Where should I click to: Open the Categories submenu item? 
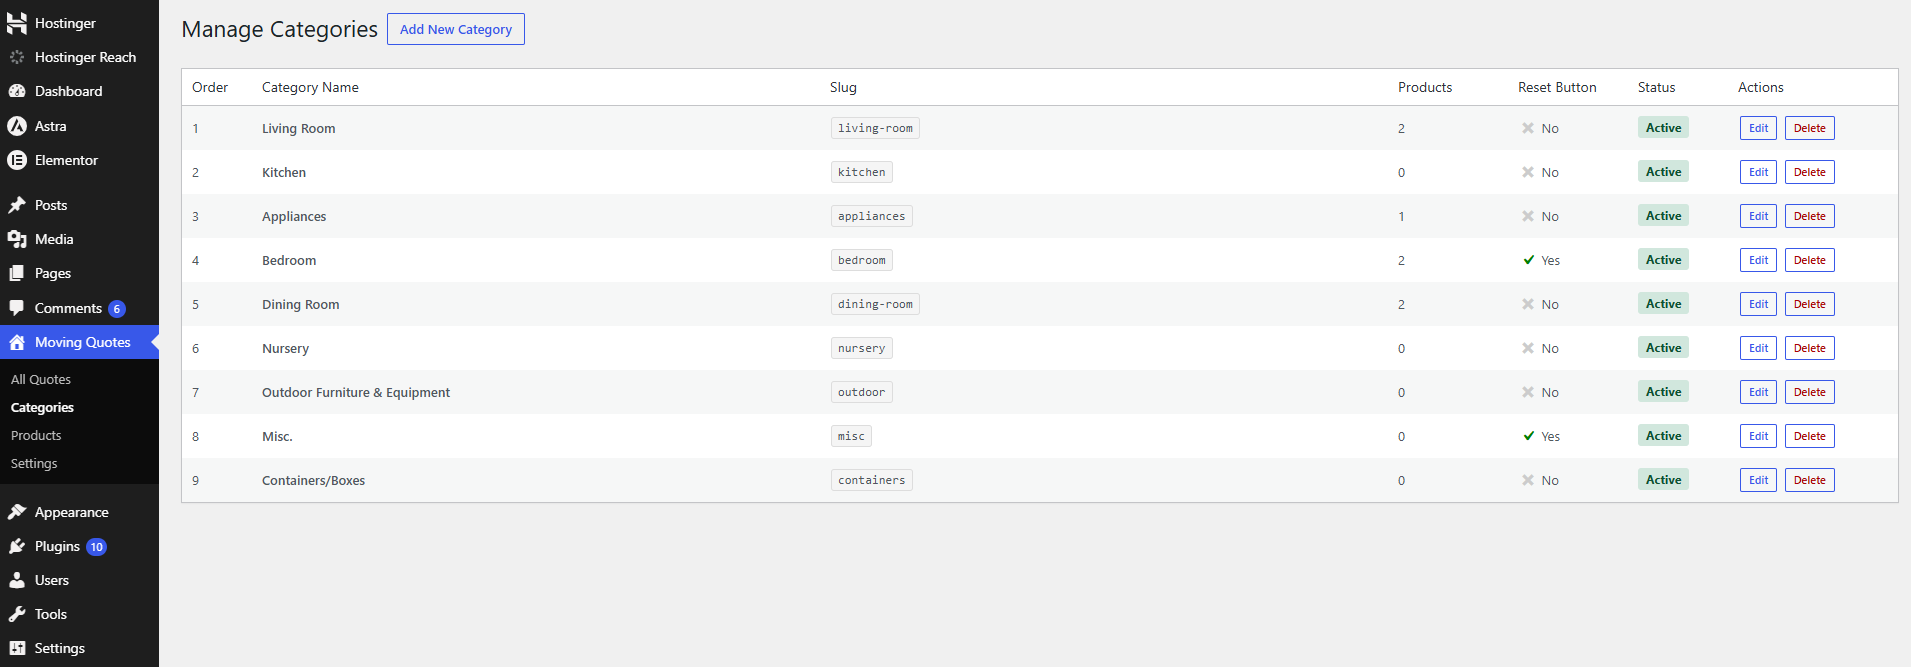(x=42, y=407)
